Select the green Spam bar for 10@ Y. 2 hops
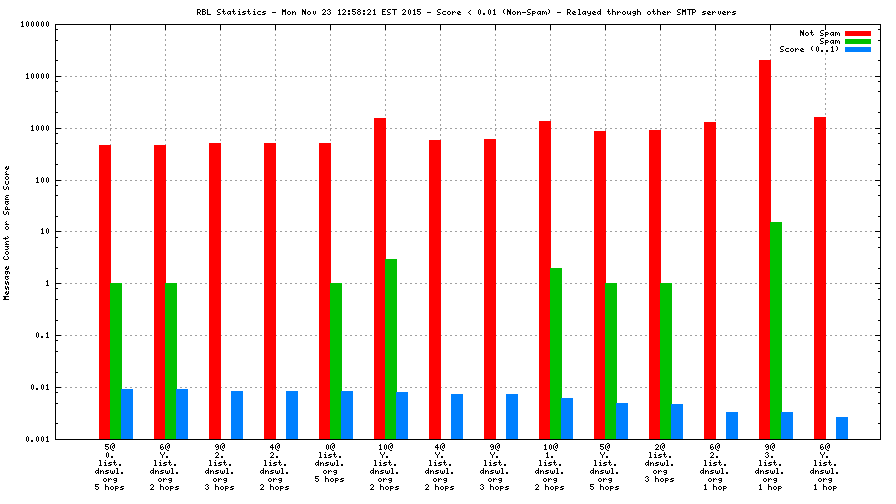This screenshot has height=504, width=896. tap(391, 348)
